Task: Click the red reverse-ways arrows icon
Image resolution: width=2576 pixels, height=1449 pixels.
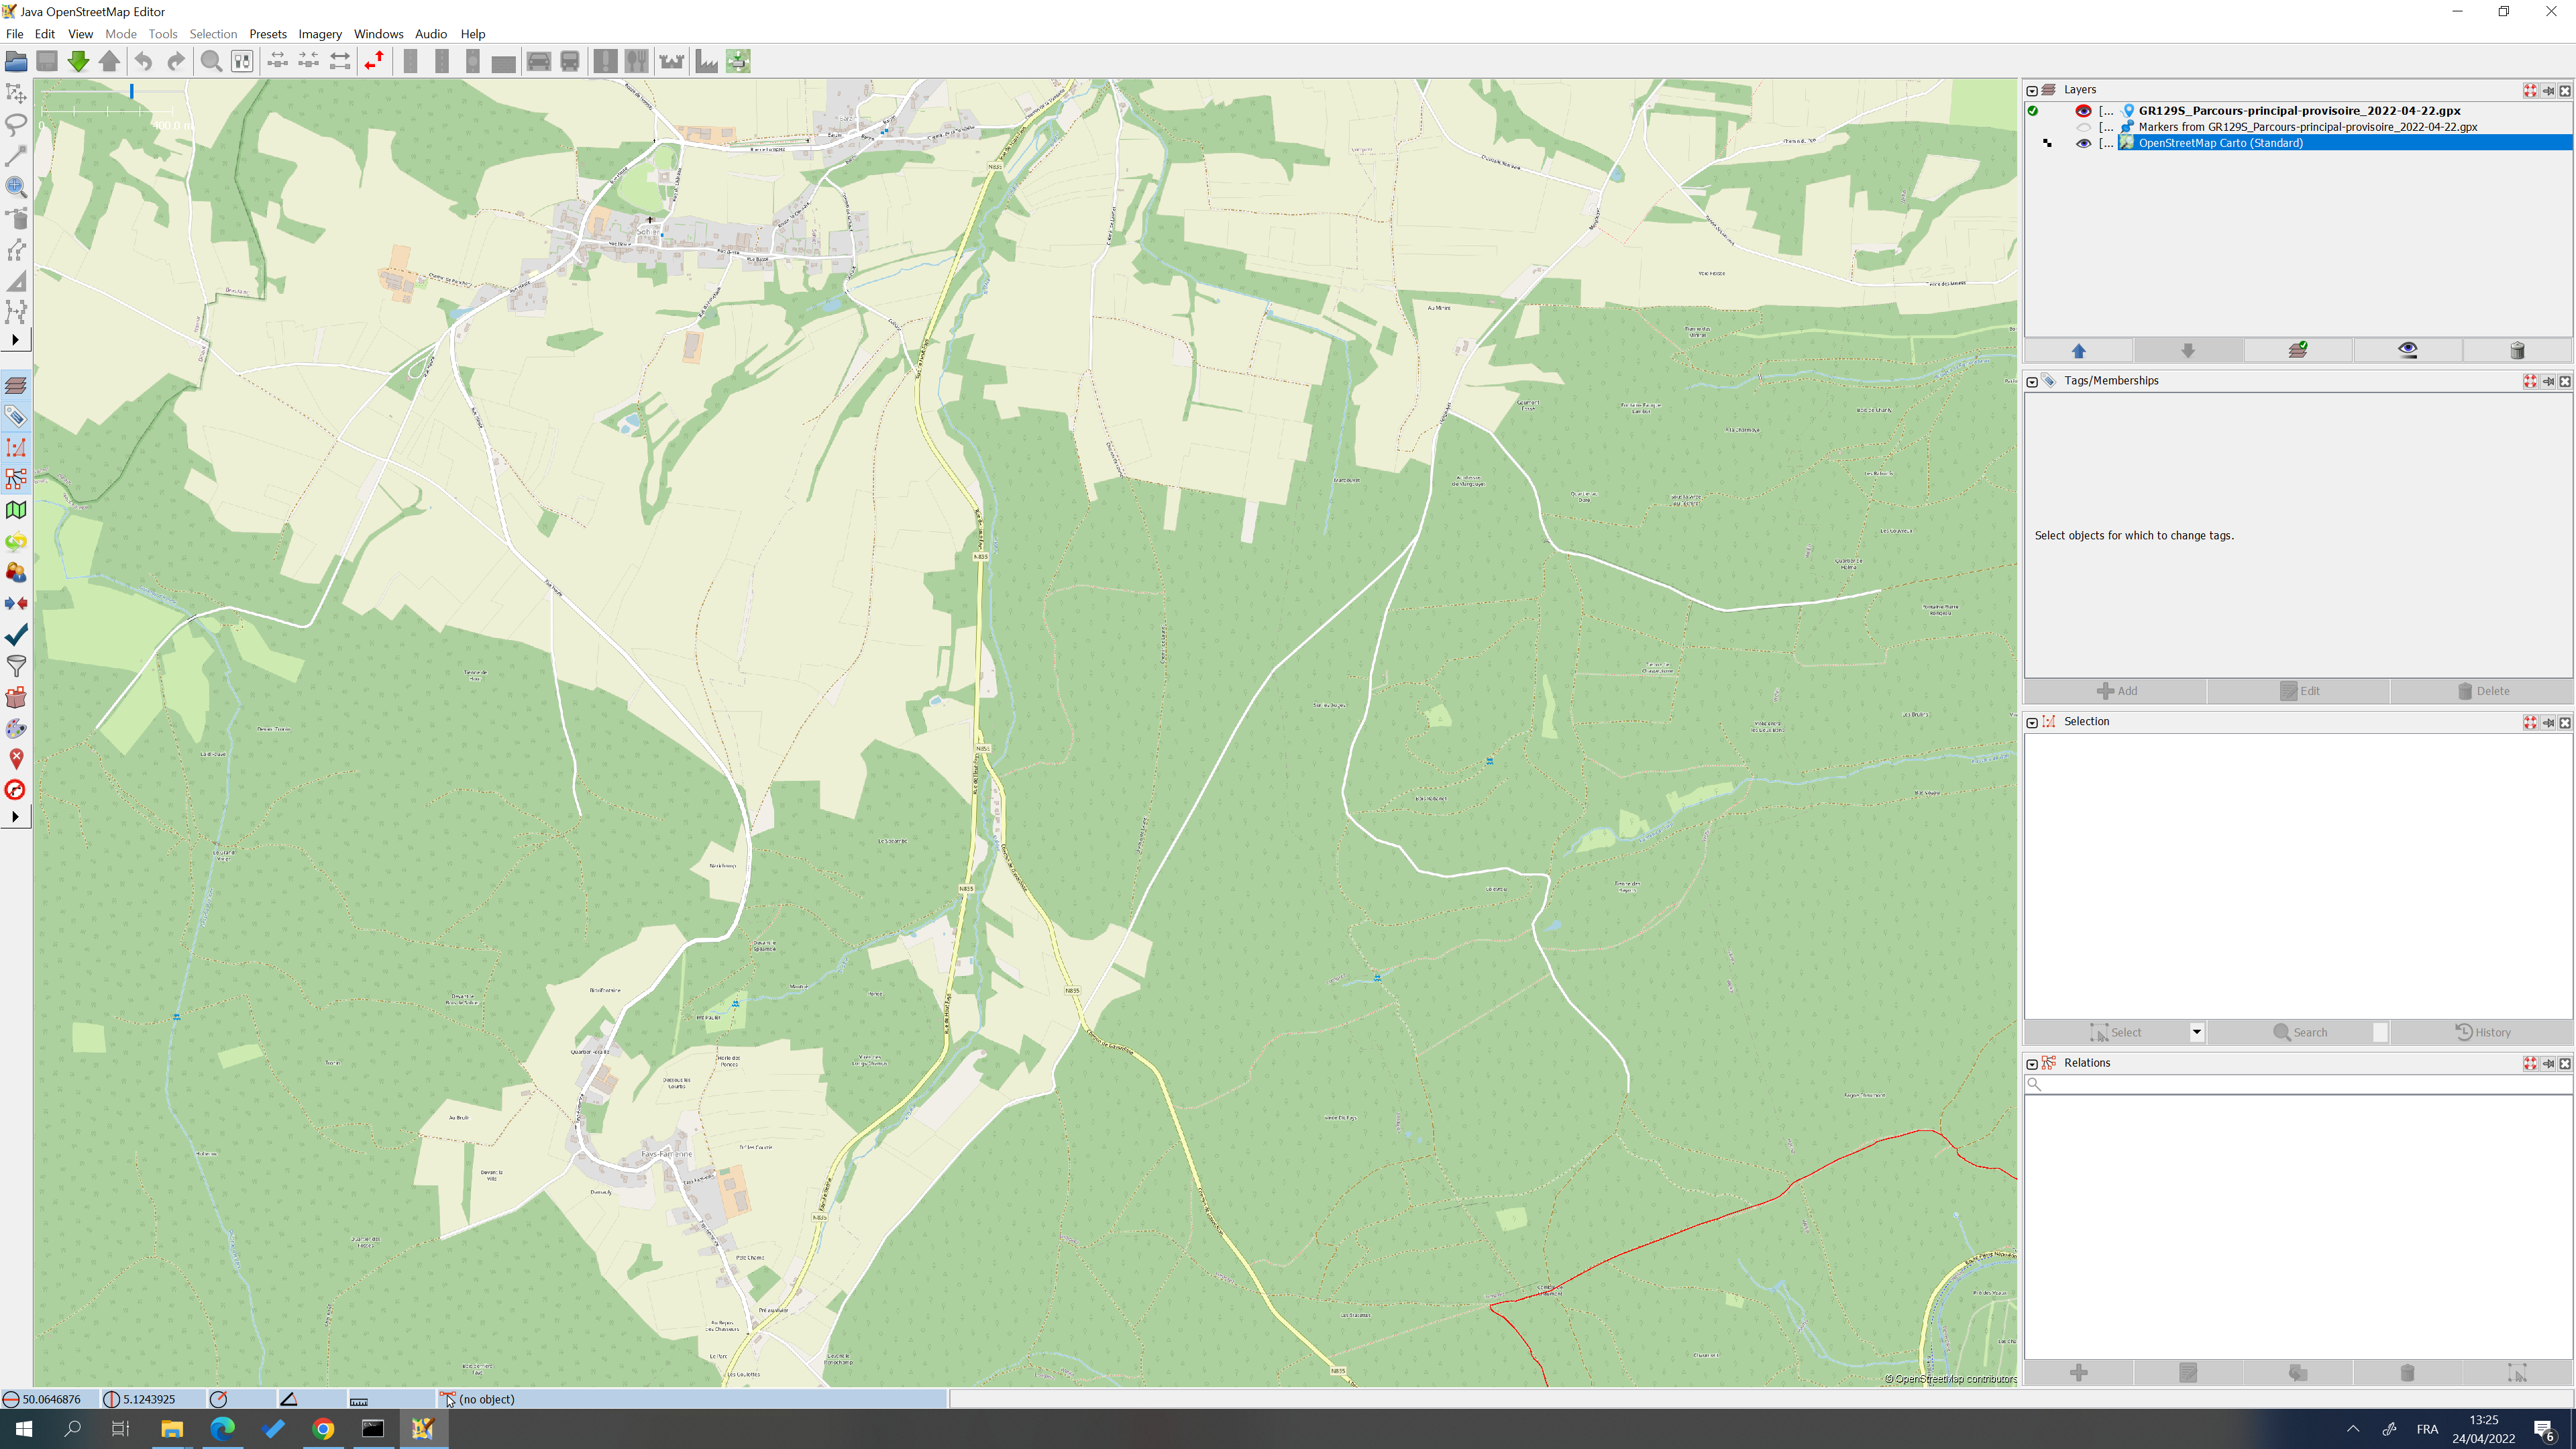Action: tap(374, 62)
